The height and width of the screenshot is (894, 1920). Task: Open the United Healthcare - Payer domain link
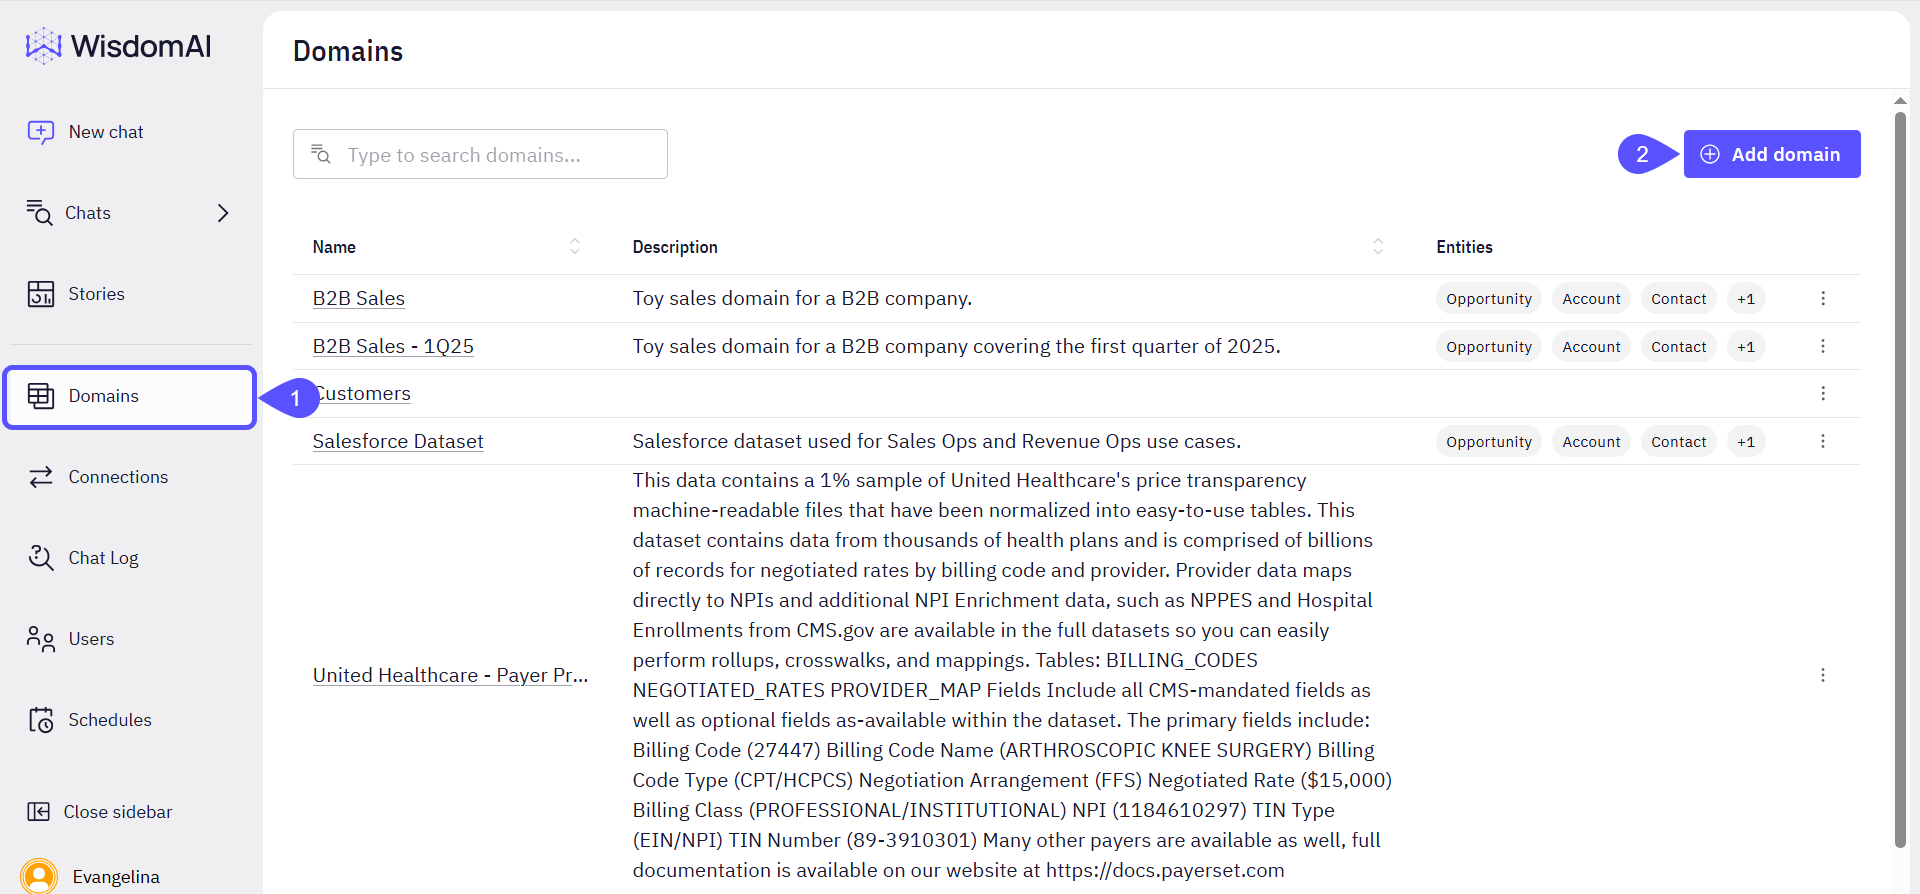(x=450, y=675)
